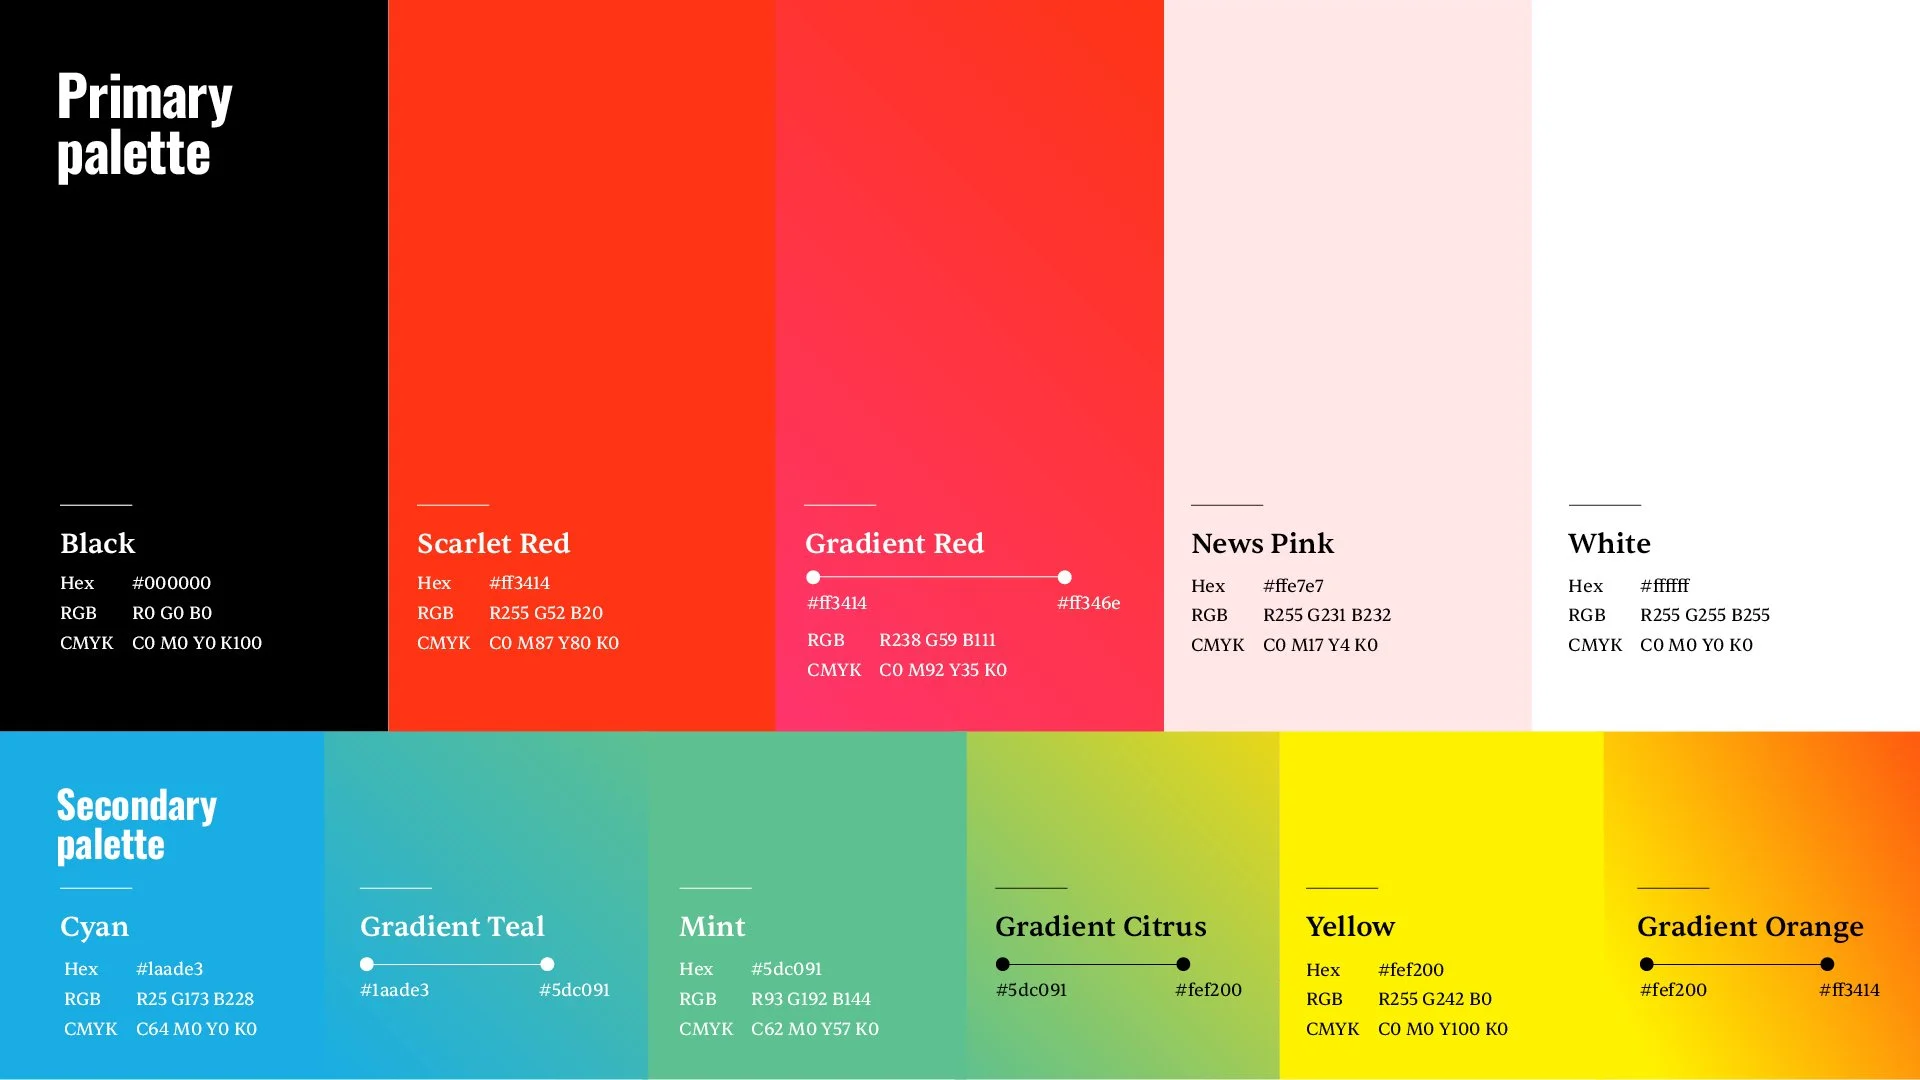
Task: Click Gradient Teal slider start dot
Action: [367, 964]
